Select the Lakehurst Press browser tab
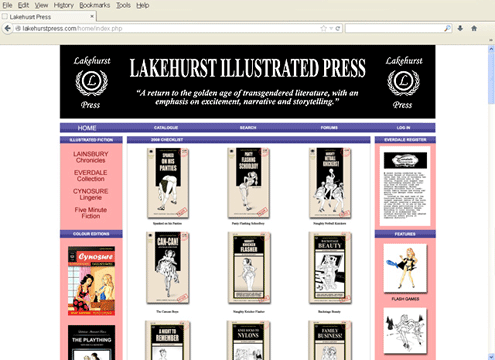This screenshot has width=495, height=360. pyautogui.click(x=48, y=16)
